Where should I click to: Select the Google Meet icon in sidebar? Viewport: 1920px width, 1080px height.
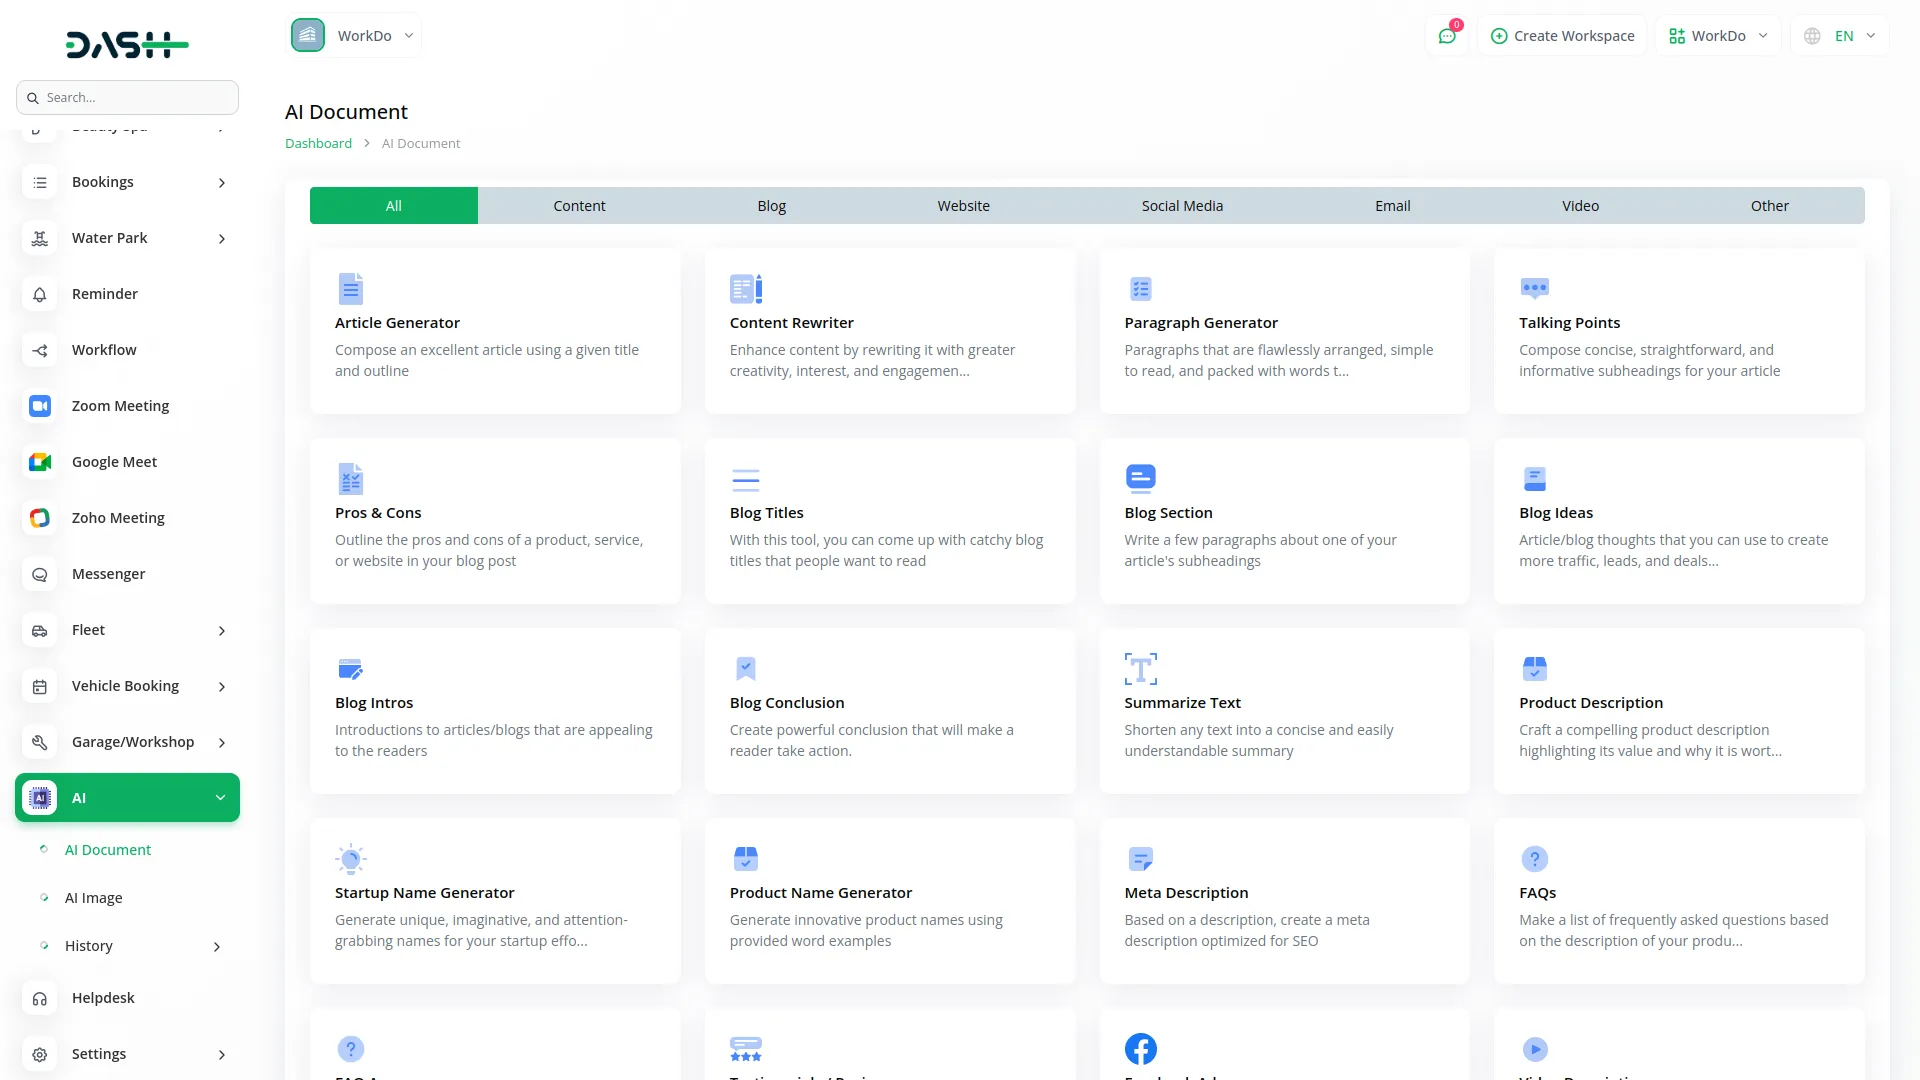pyautogui.click(x=39, y=462)
